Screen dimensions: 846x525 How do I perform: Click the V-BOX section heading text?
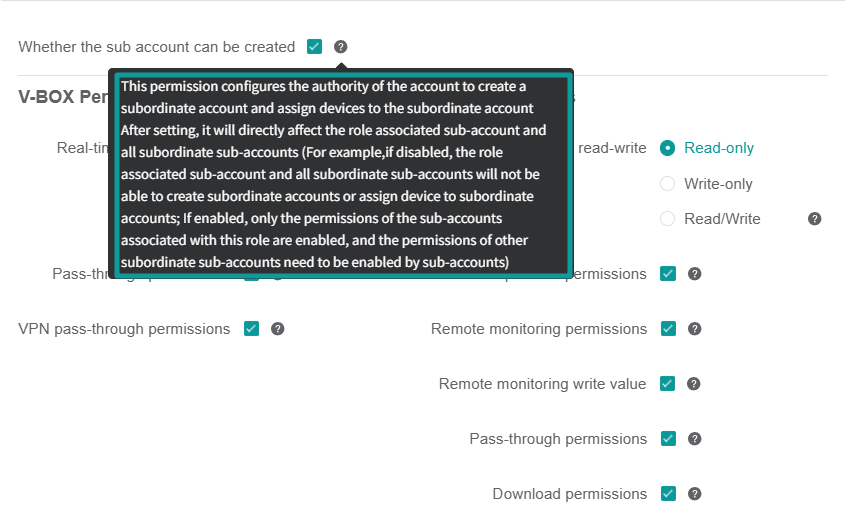[63, 97]
